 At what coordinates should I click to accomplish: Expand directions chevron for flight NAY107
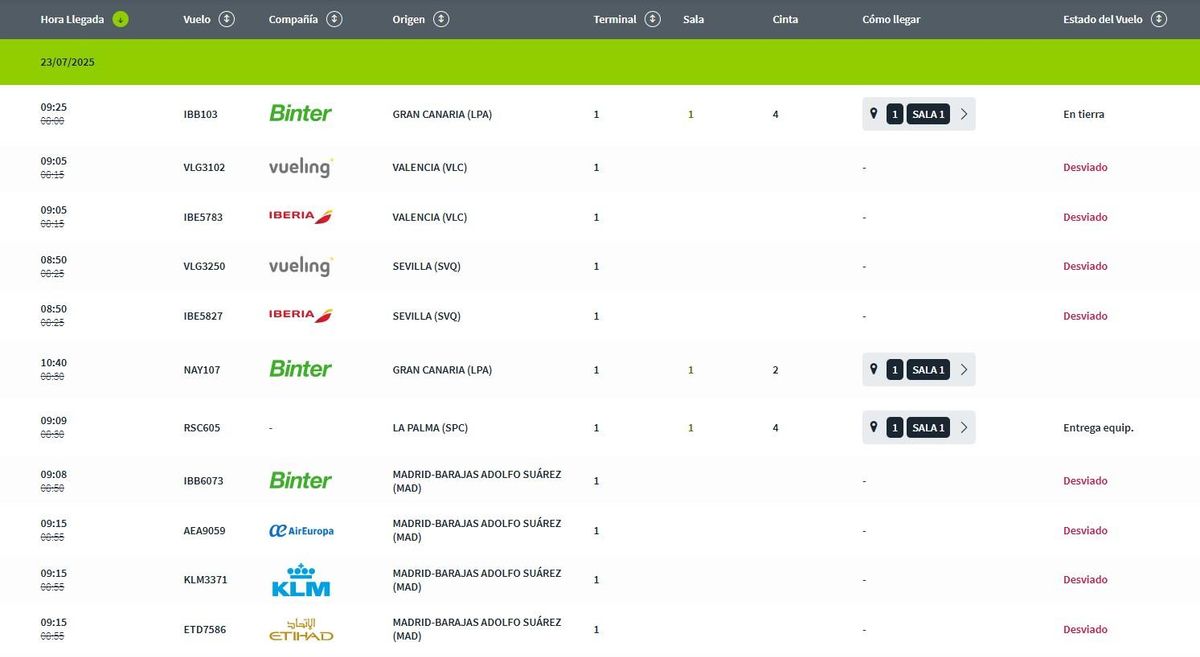pos(964,370)
